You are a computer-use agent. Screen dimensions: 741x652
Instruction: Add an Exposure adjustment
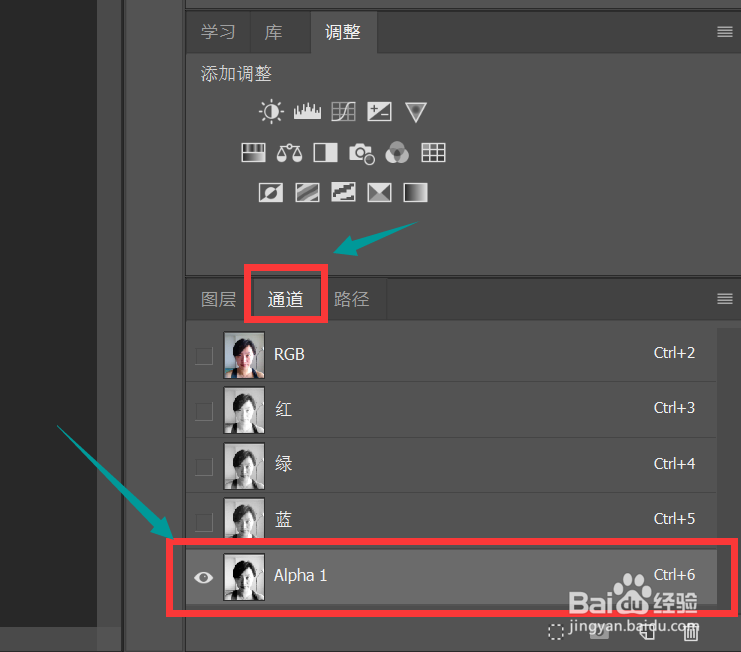[x=379, y=112]
